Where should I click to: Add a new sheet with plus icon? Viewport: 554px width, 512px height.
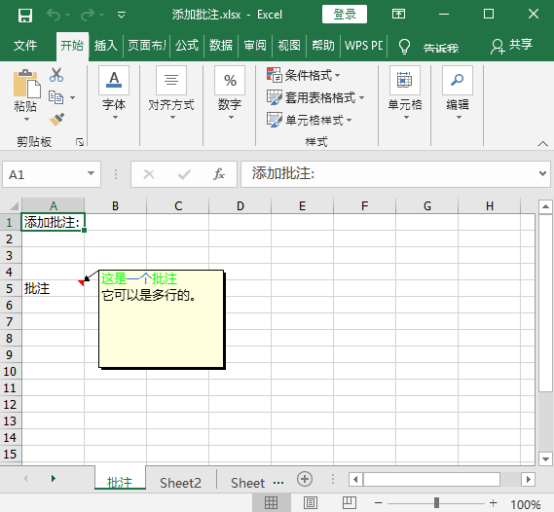coord(305,479)
